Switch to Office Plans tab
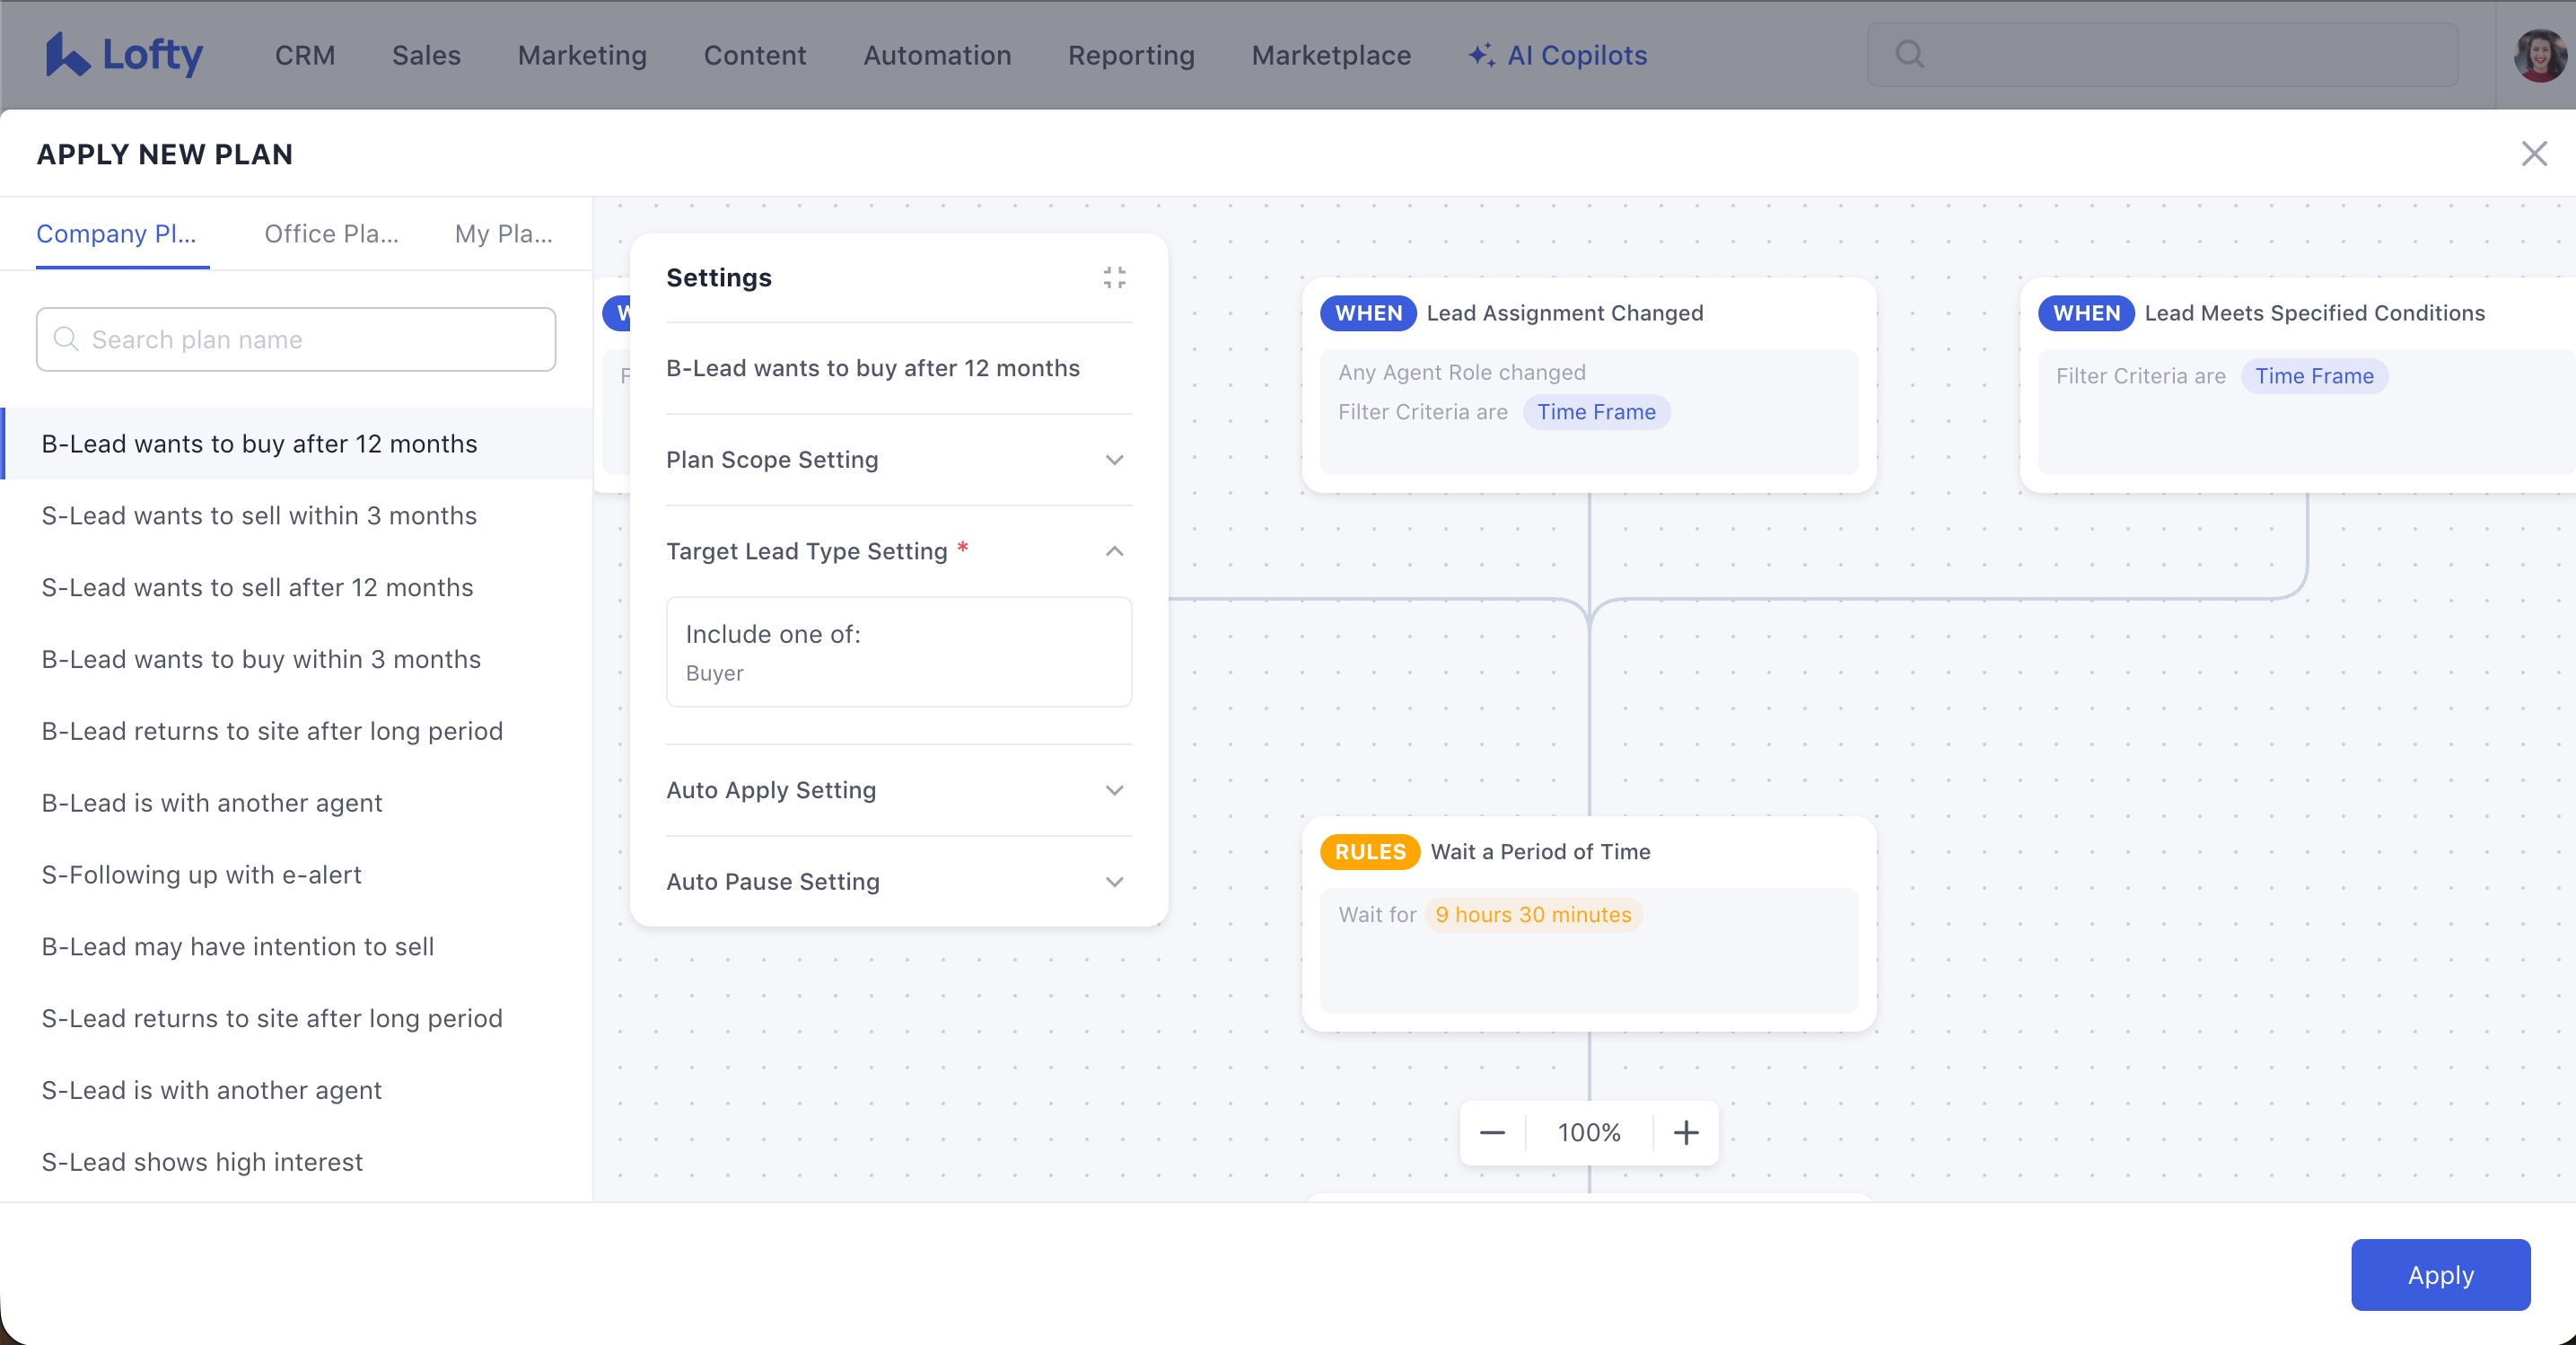This screenshot has height=1345, width=2576. click(x=331, y=233)
